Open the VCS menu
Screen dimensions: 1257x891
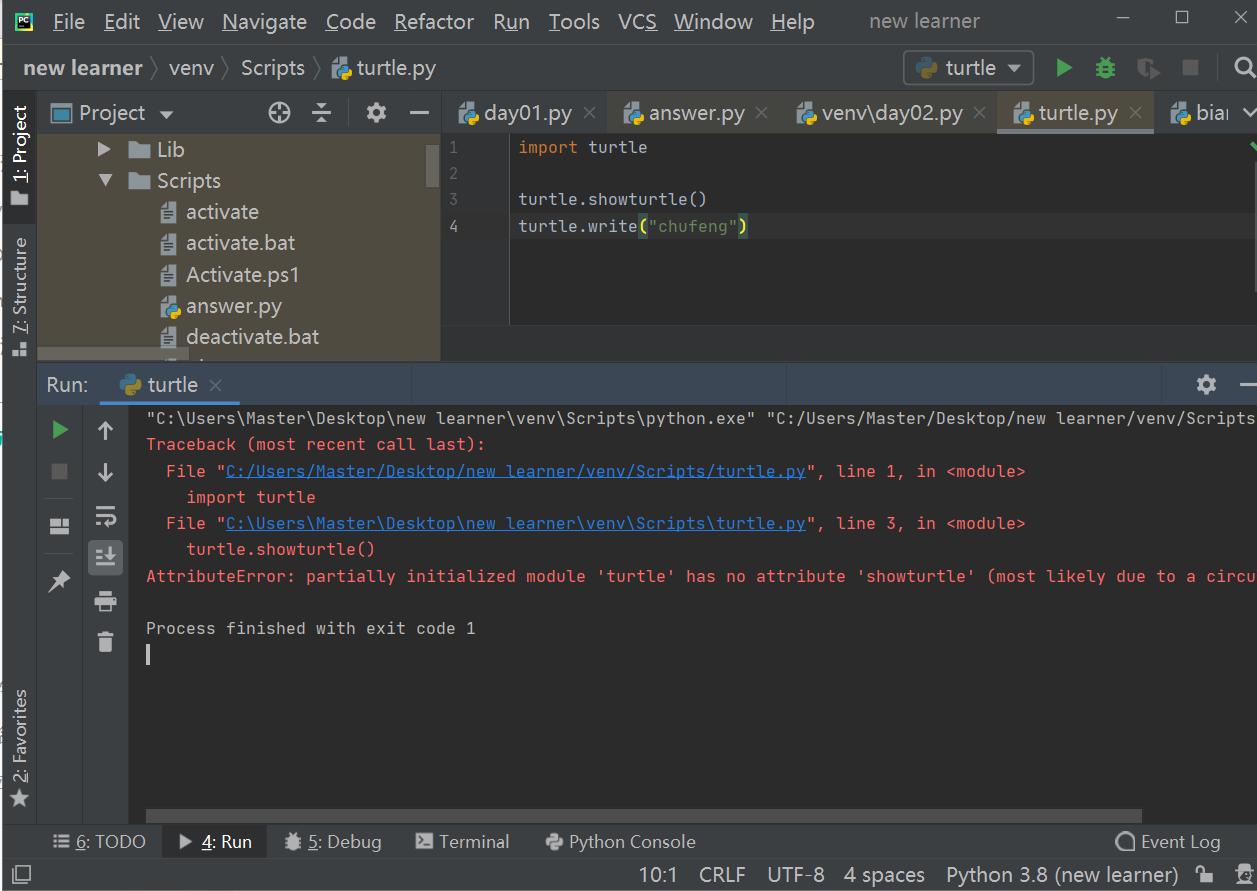click(x=637, y=21)
